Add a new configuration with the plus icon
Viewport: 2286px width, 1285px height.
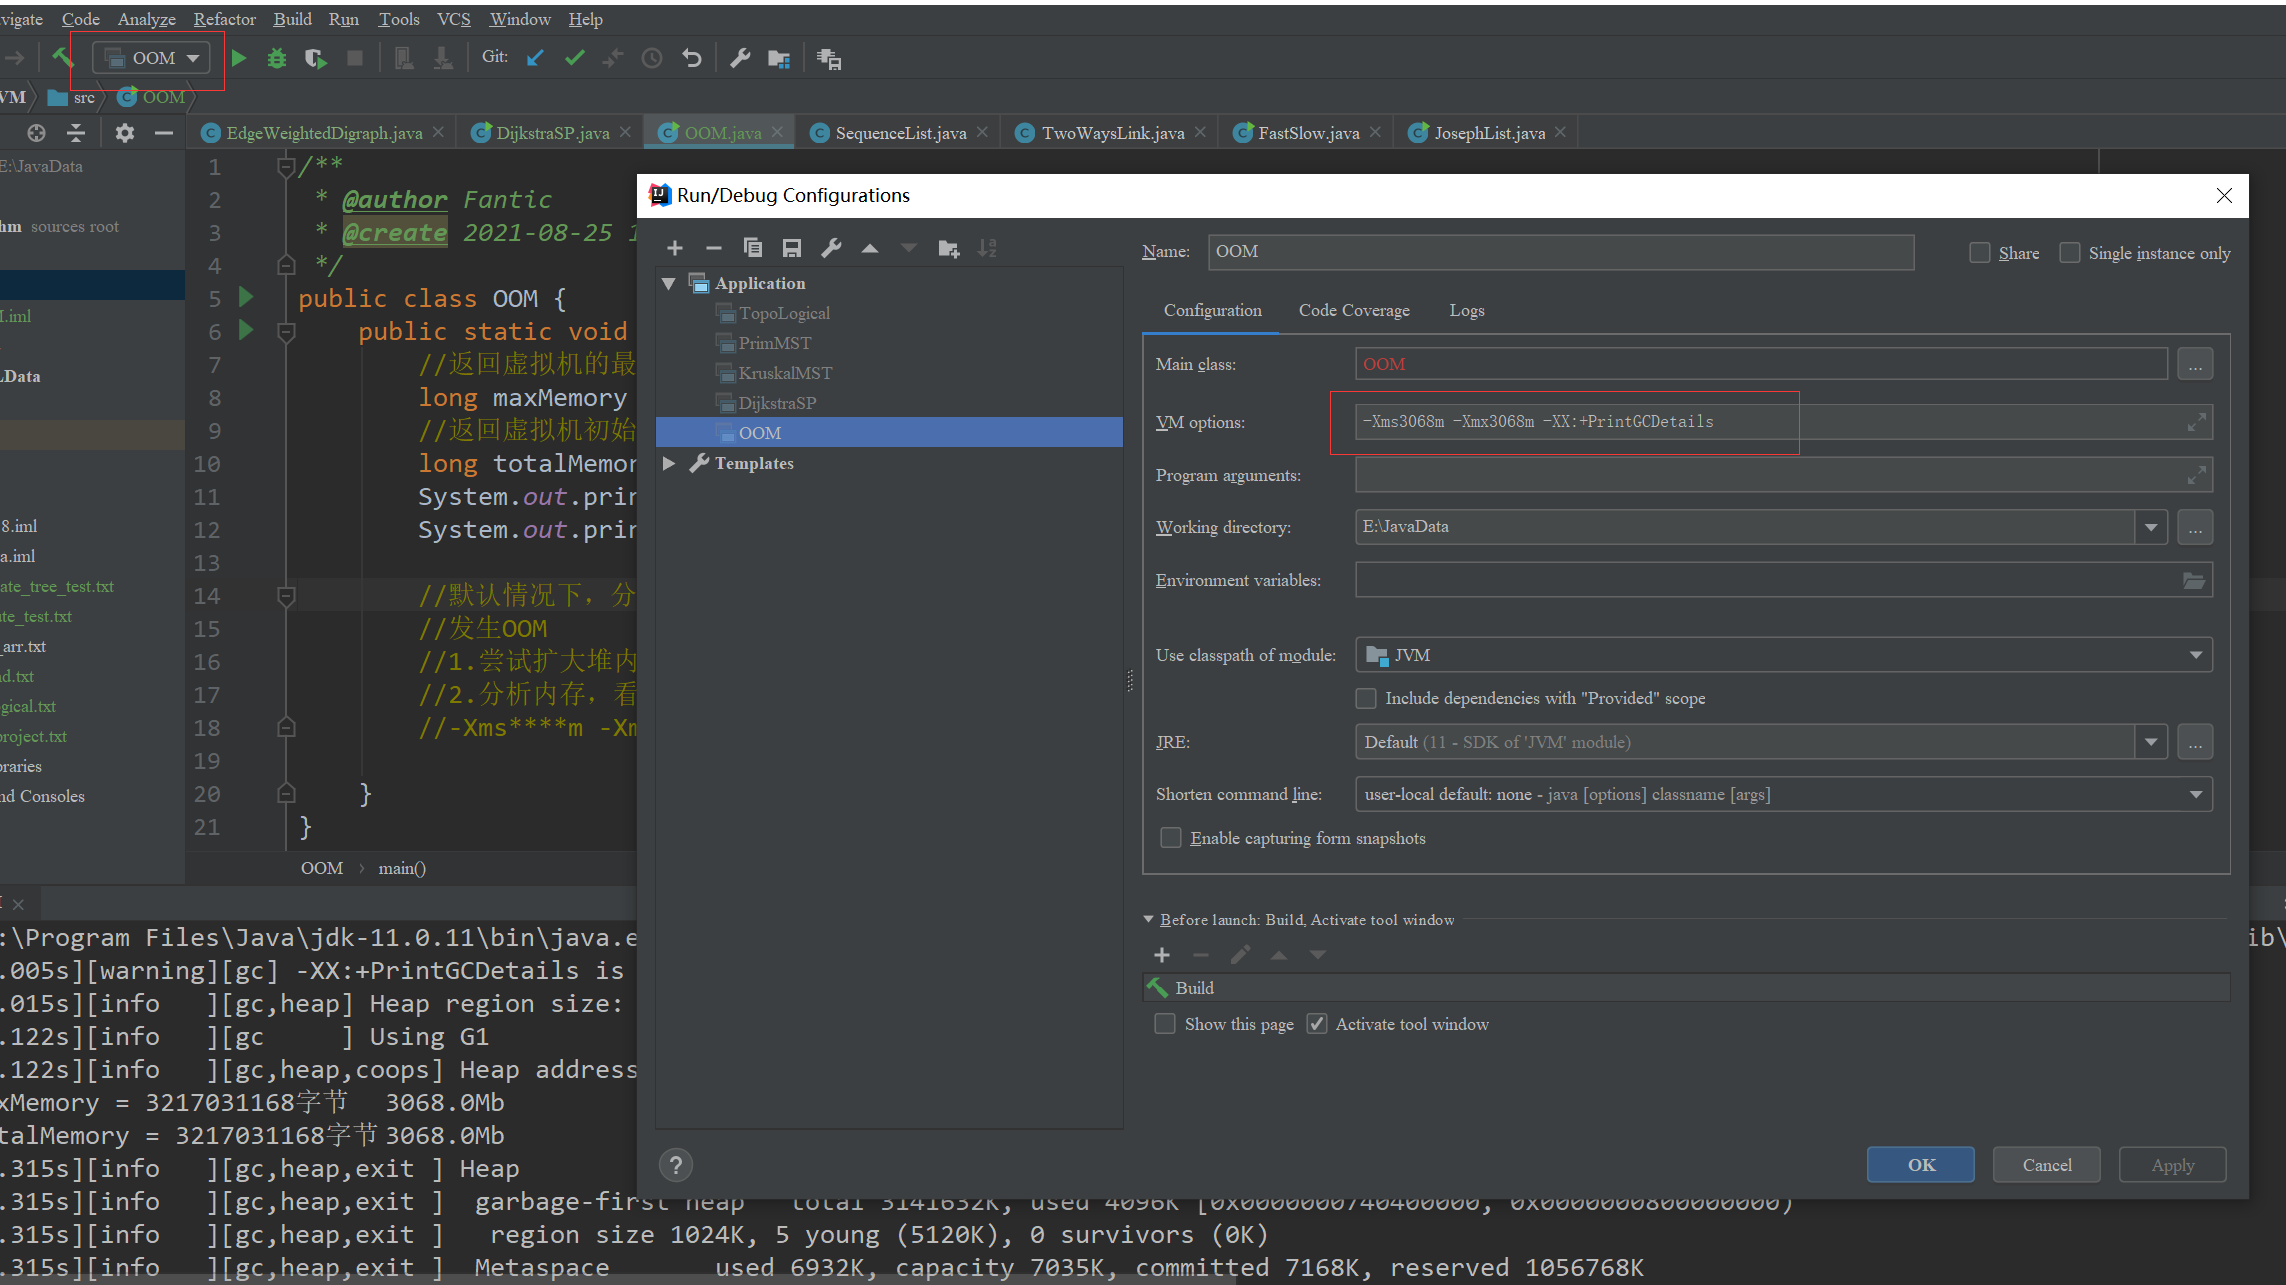(x=675, y=248)
